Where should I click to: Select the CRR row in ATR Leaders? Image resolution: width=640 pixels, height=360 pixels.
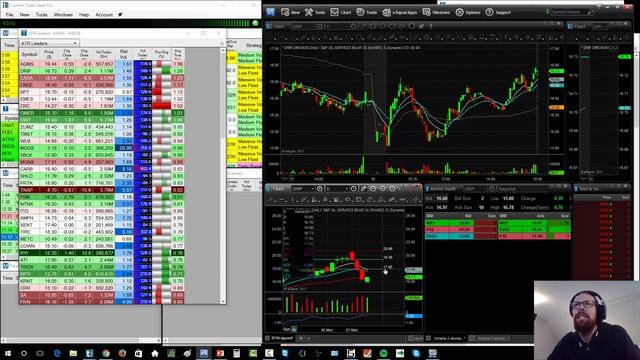(x=102, y=288)
